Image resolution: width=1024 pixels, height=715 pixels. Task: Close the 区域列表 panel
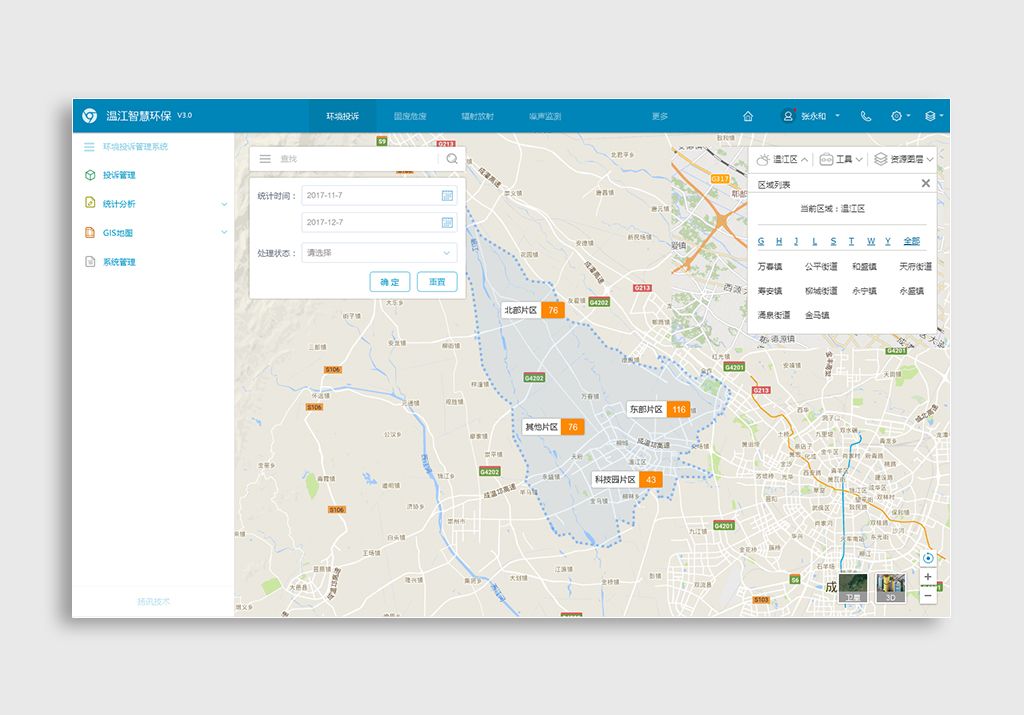point(925,183)
